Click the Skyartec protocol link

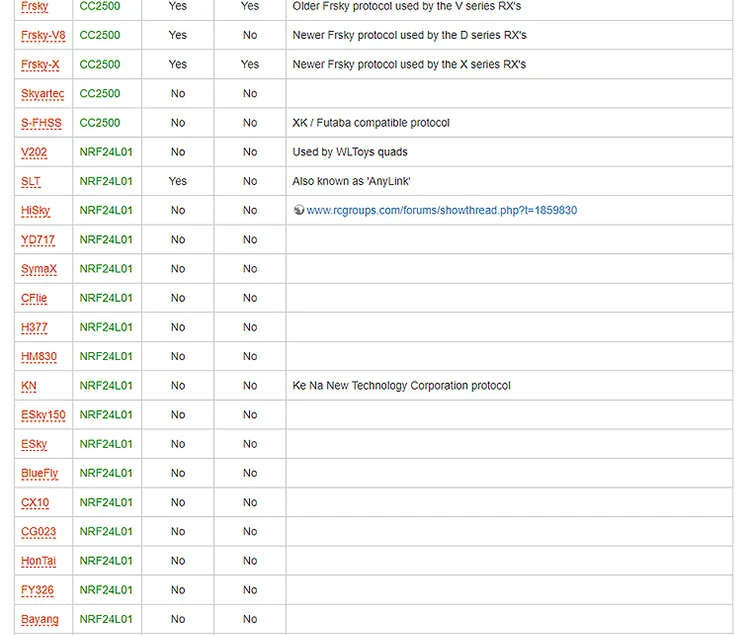point(43,94)
